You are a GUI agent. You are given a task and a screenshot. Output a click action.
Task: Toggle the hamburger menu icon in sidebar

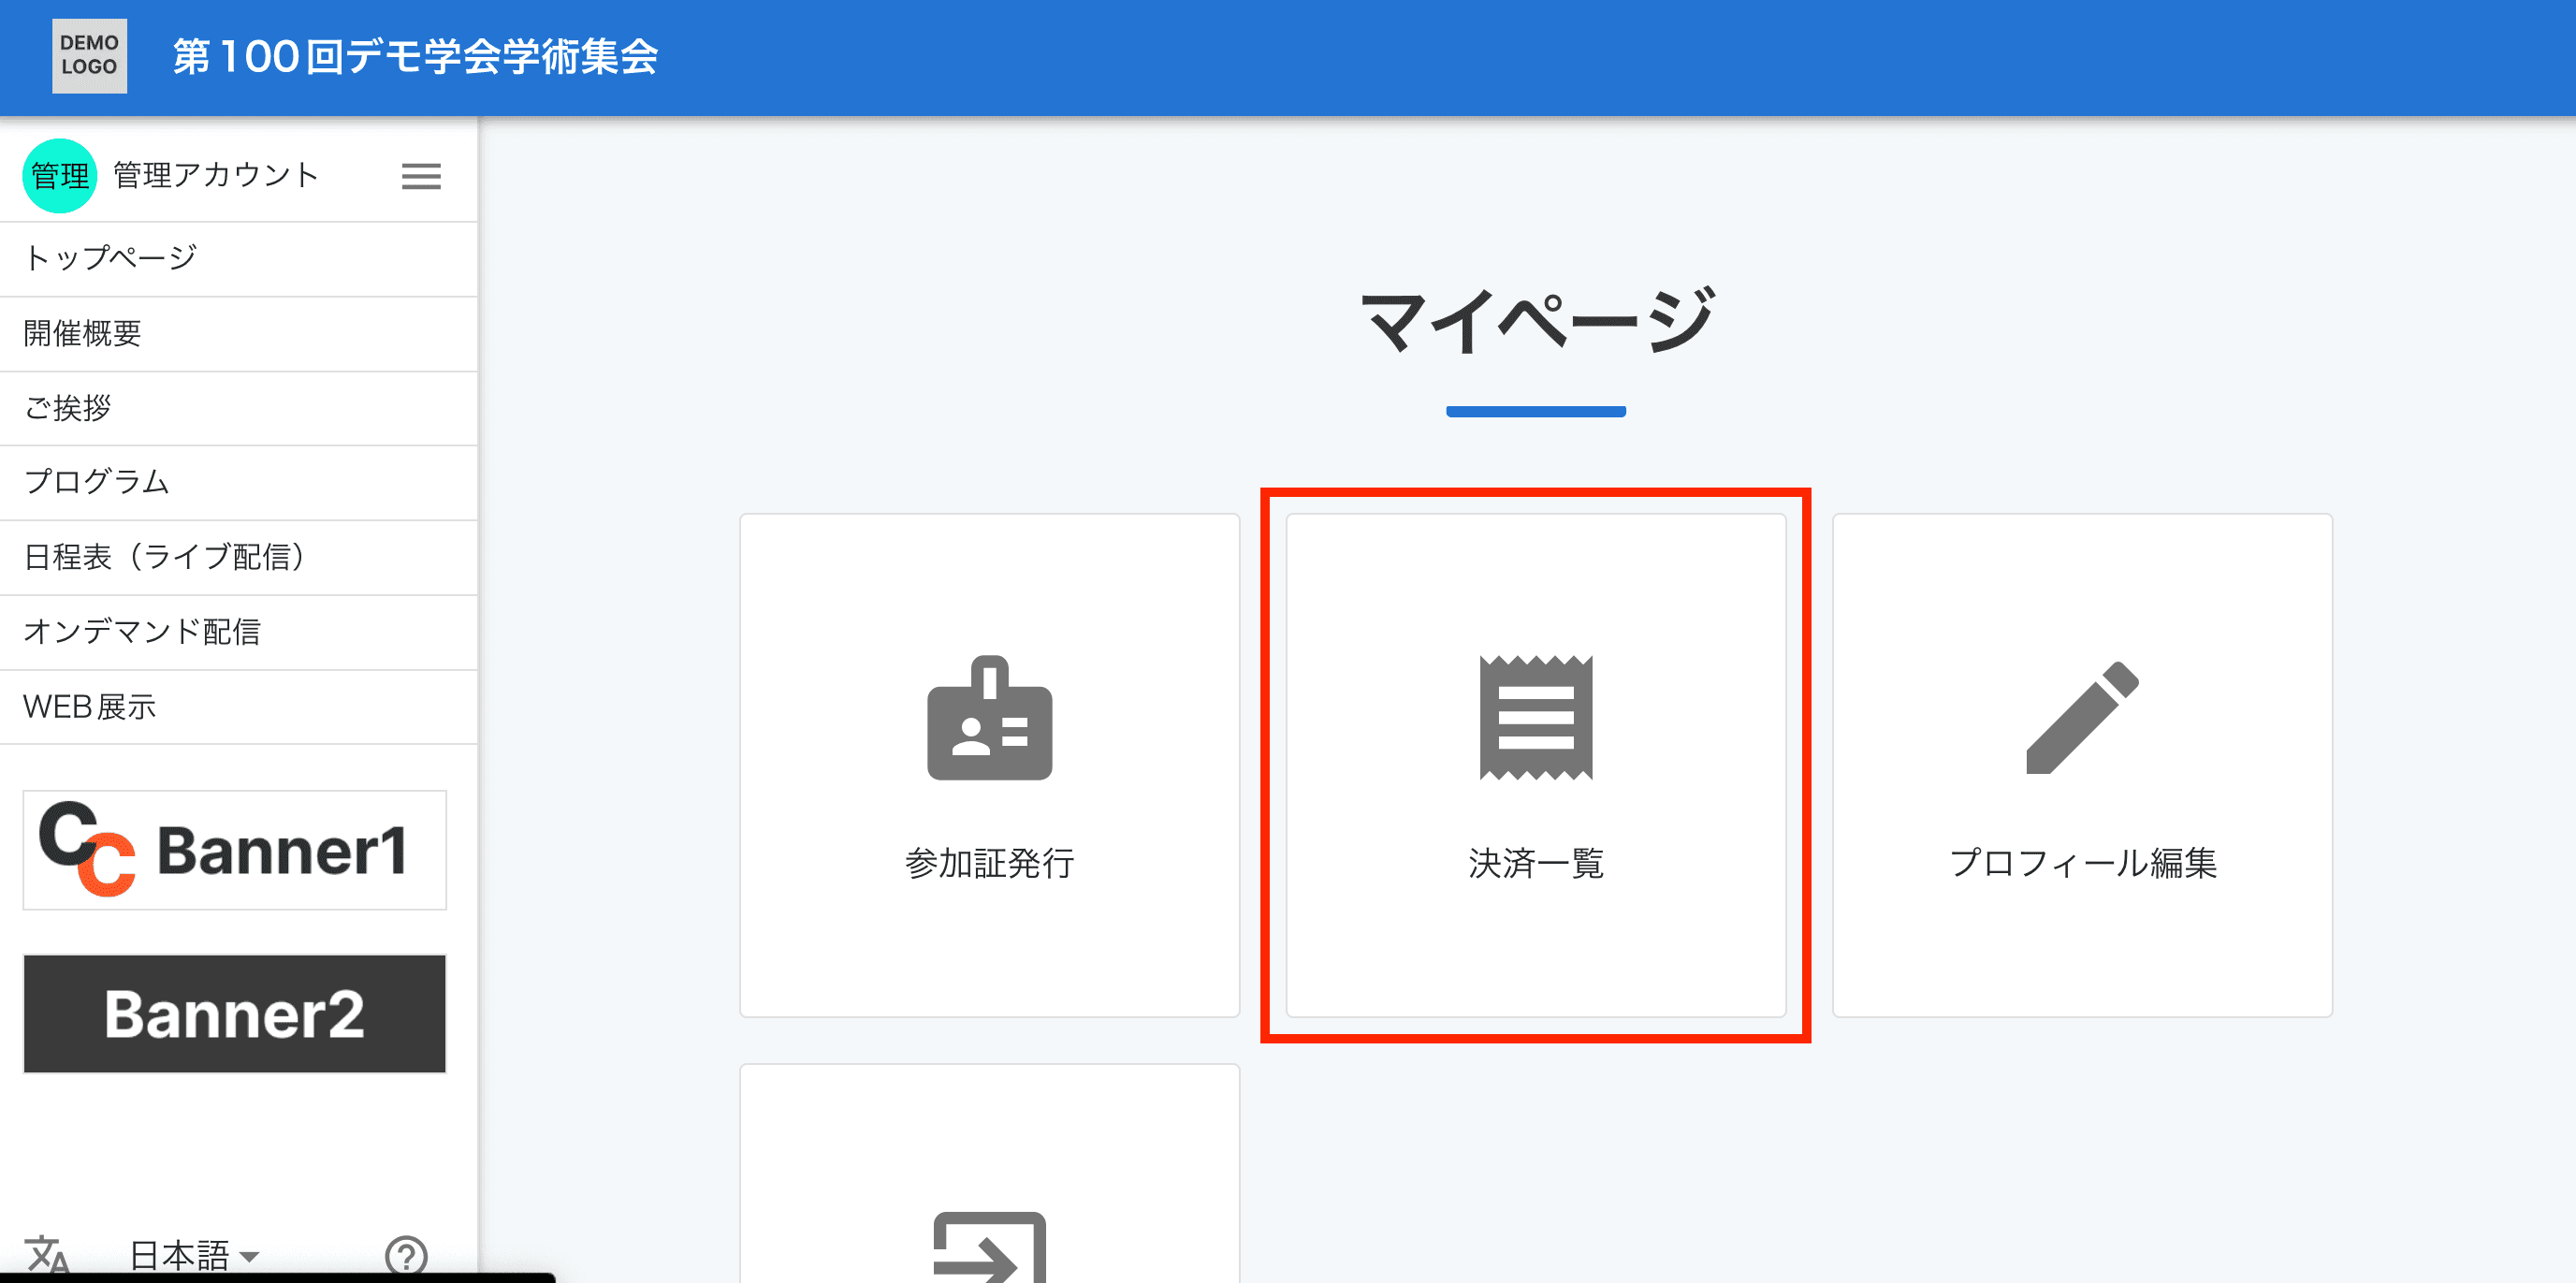pyautogui.click(x=421, y=177)
